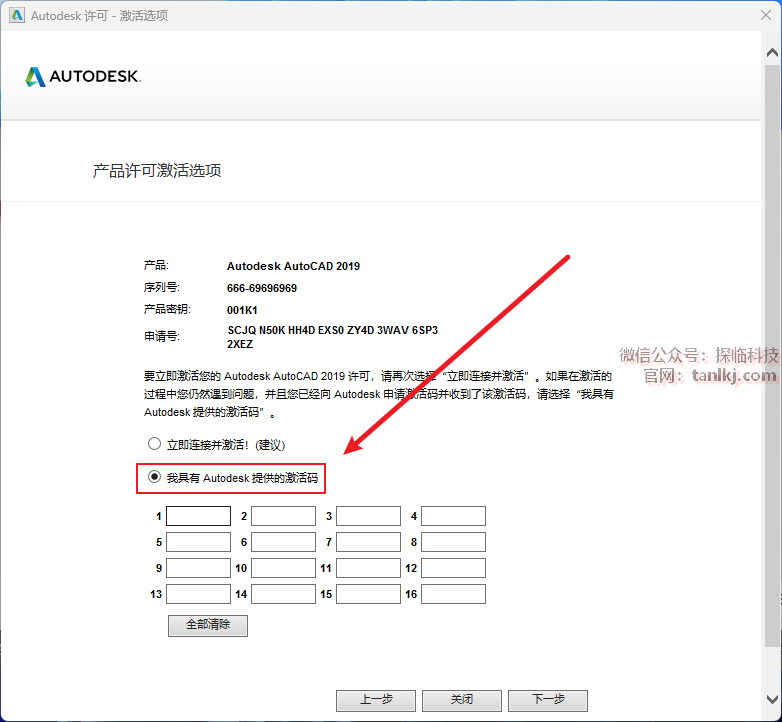
Task: Click activation code field 4
Action: pos(453,516)
